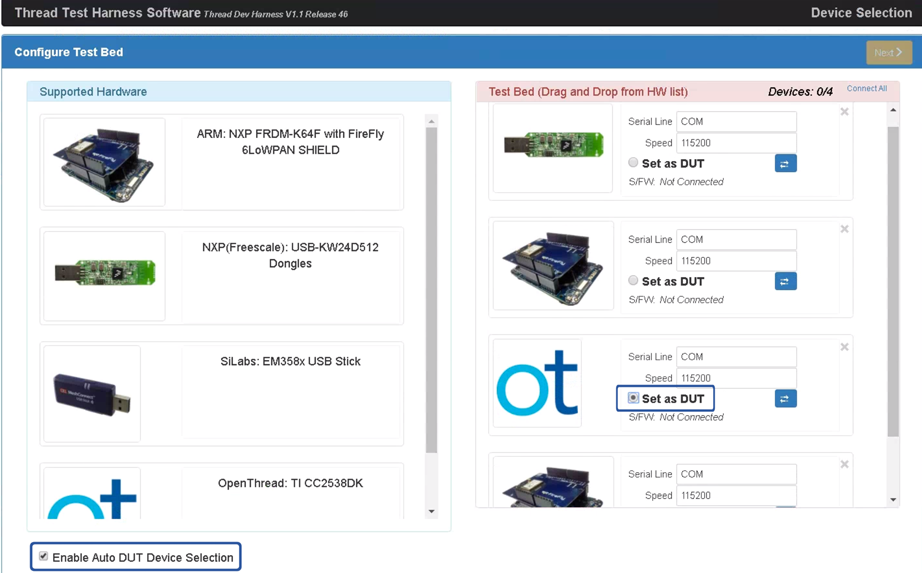This screenshot has height=573, width=922.
Task: Select the SiLabs EM358x USB Stick image
Action: (x=92, y=393)
